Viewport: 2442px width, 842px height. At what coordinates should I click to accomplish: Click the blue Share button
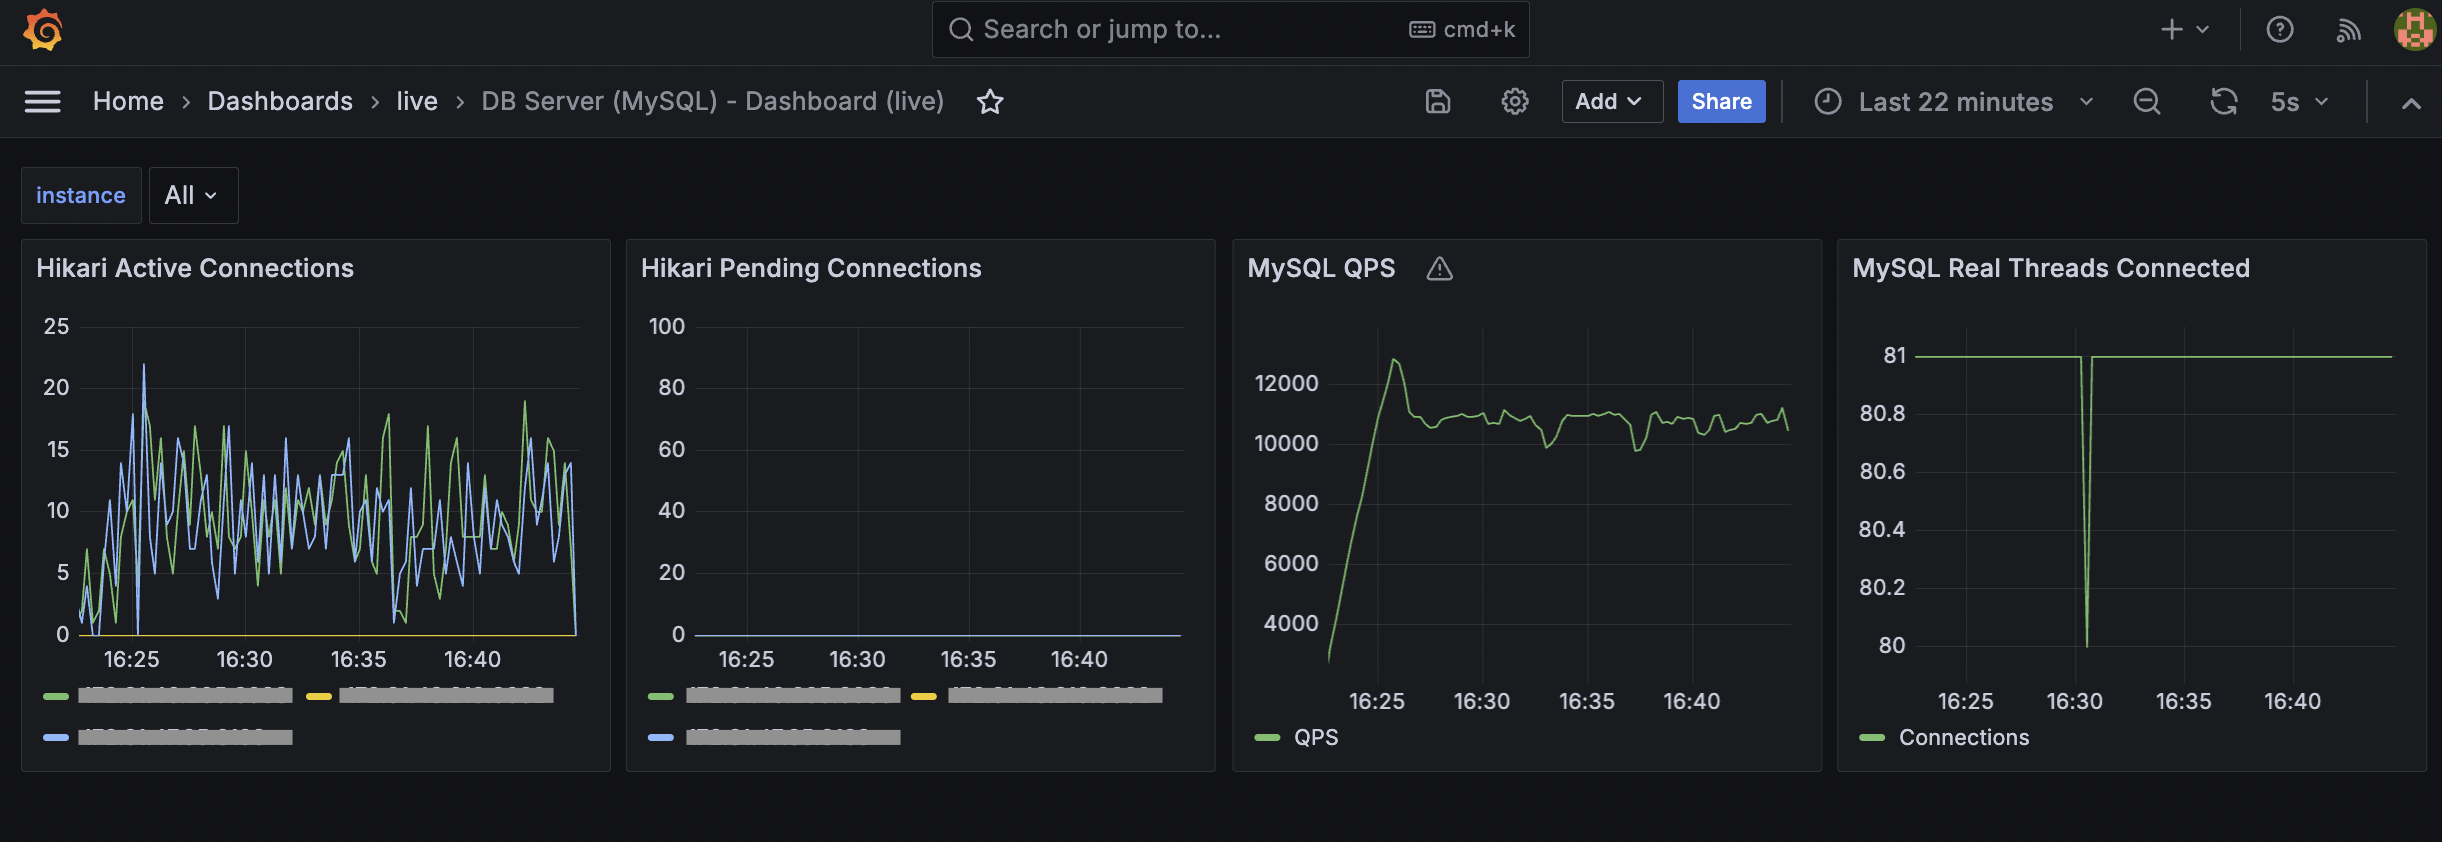click(x=1720, y=101)
